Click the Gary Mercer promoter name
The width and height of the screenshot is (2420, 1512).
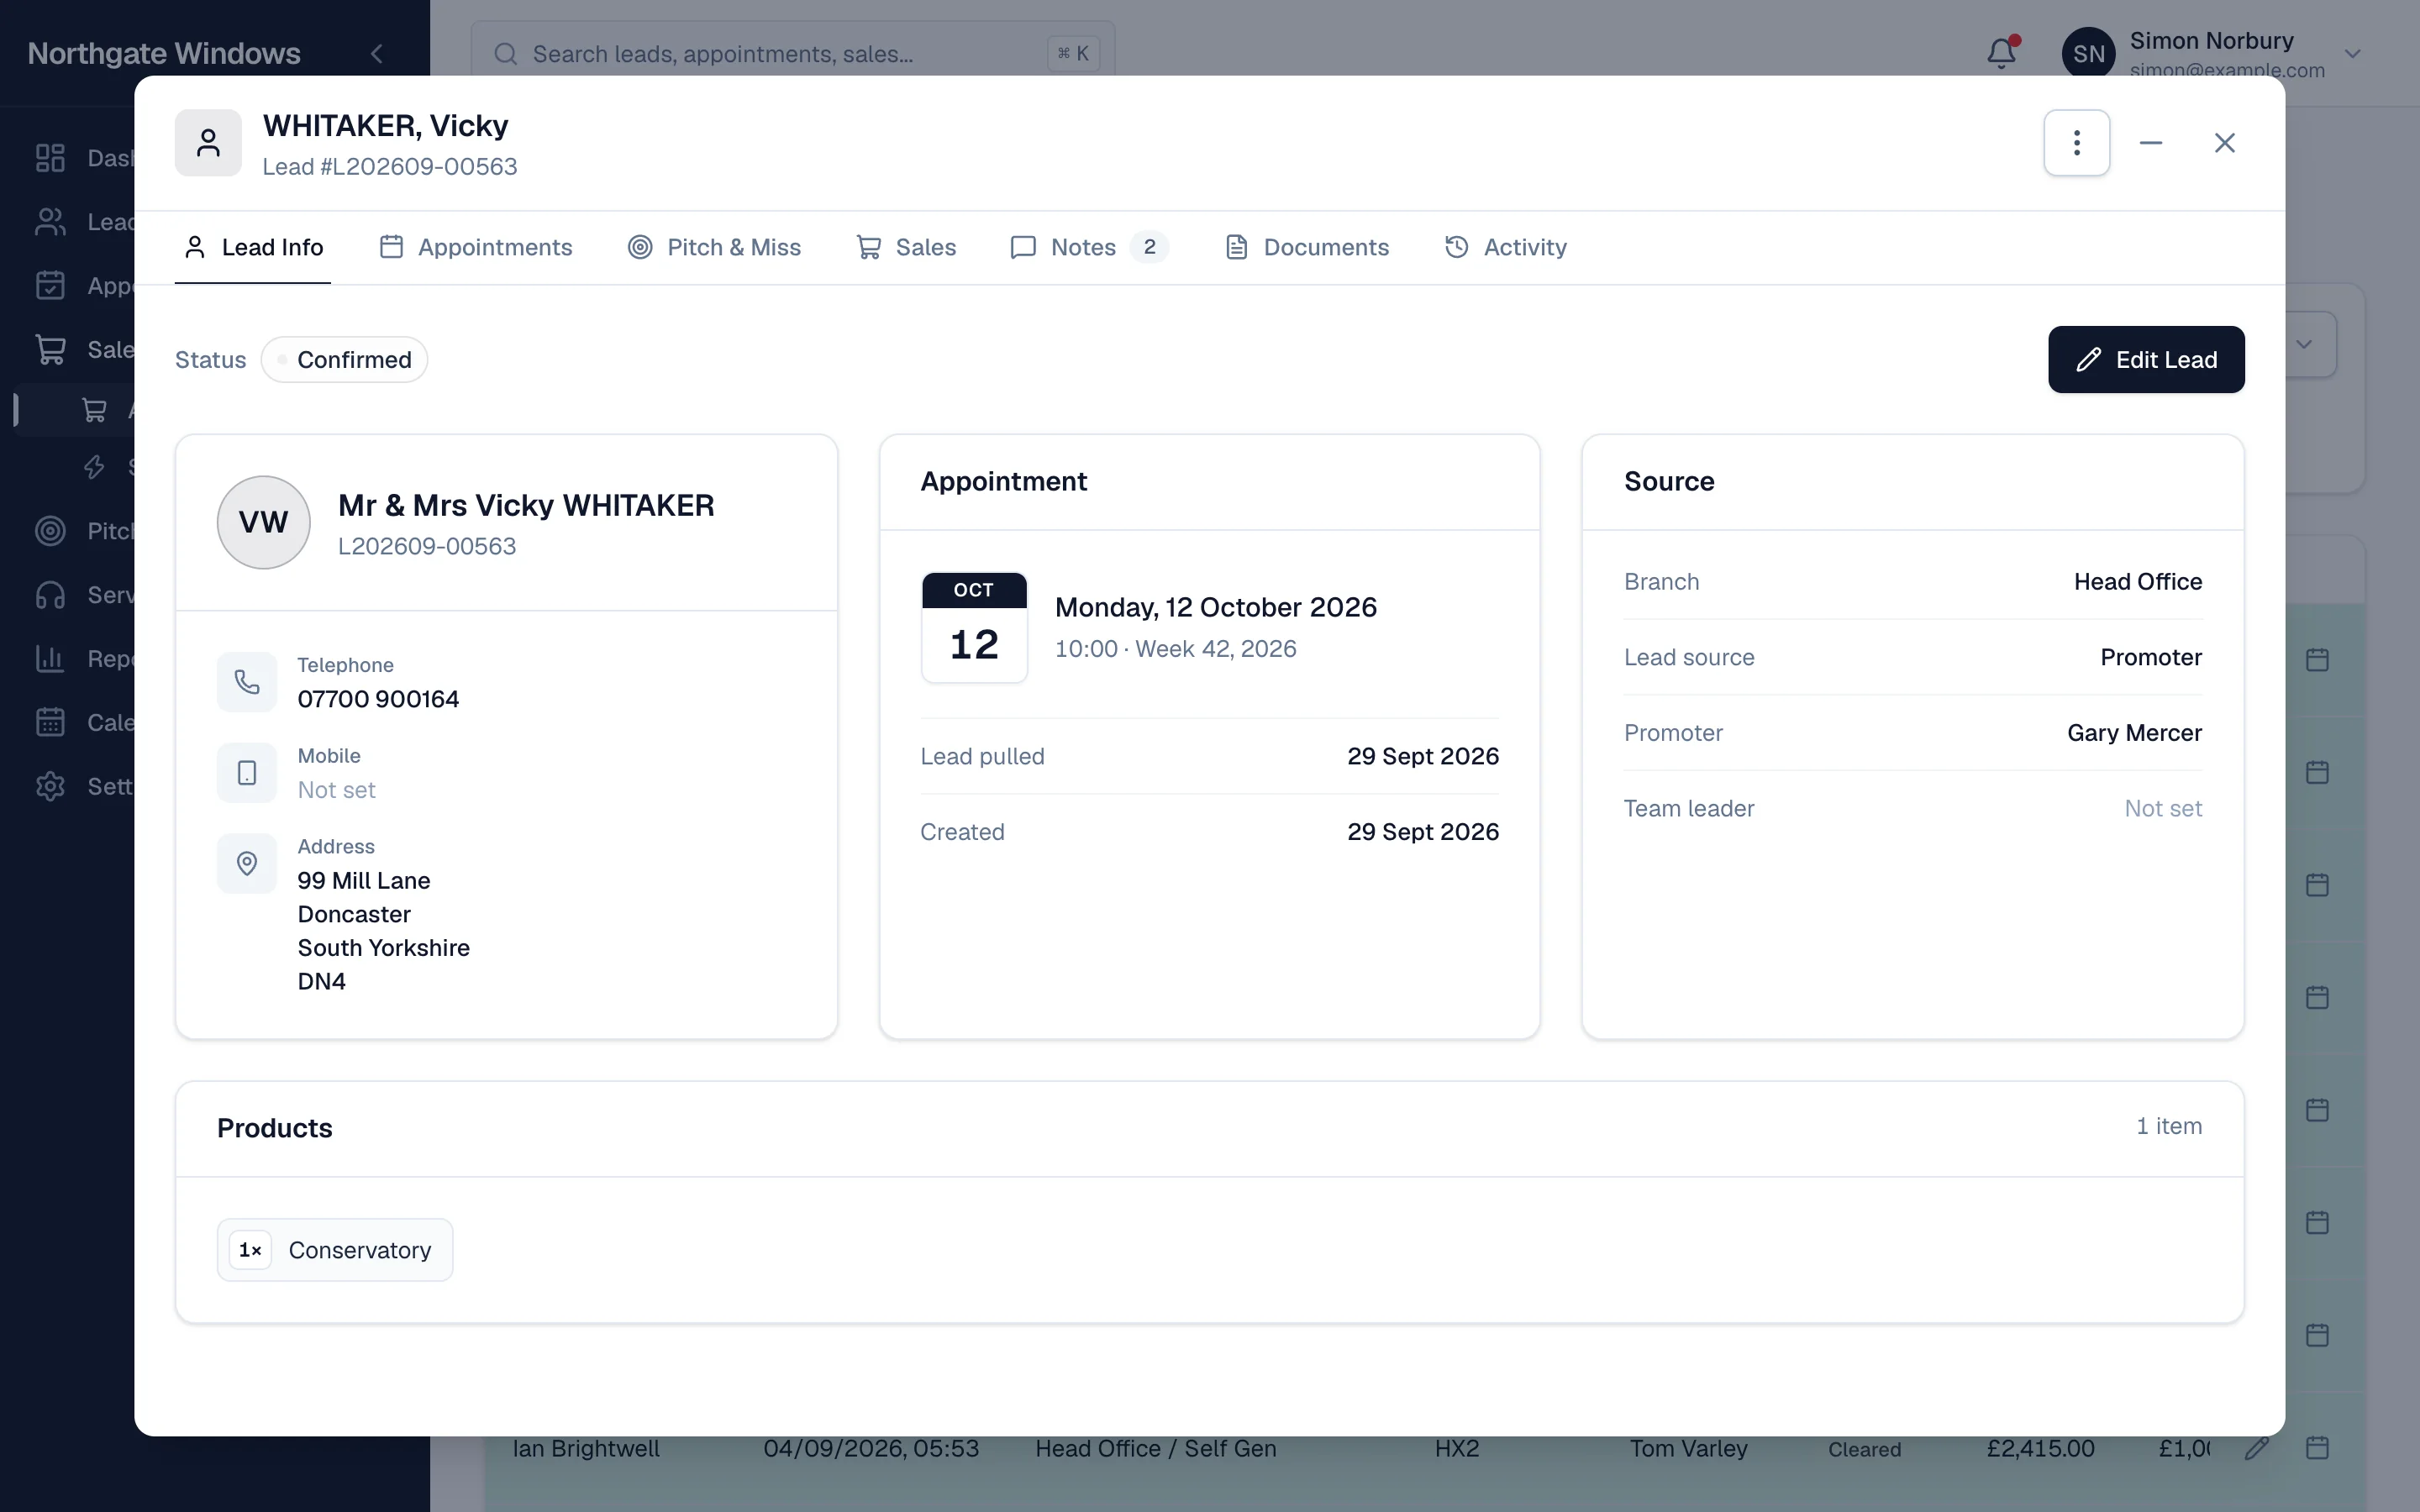point(2135,733)
